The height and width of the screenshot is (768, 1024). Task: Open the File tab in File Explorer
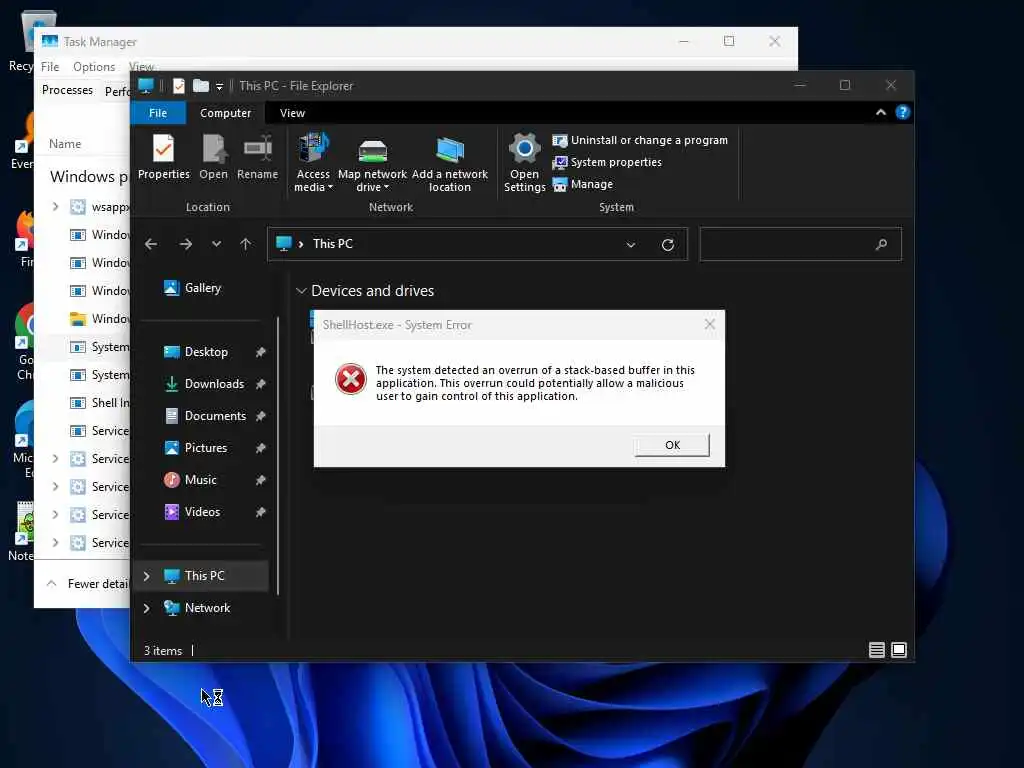[158, 113]
